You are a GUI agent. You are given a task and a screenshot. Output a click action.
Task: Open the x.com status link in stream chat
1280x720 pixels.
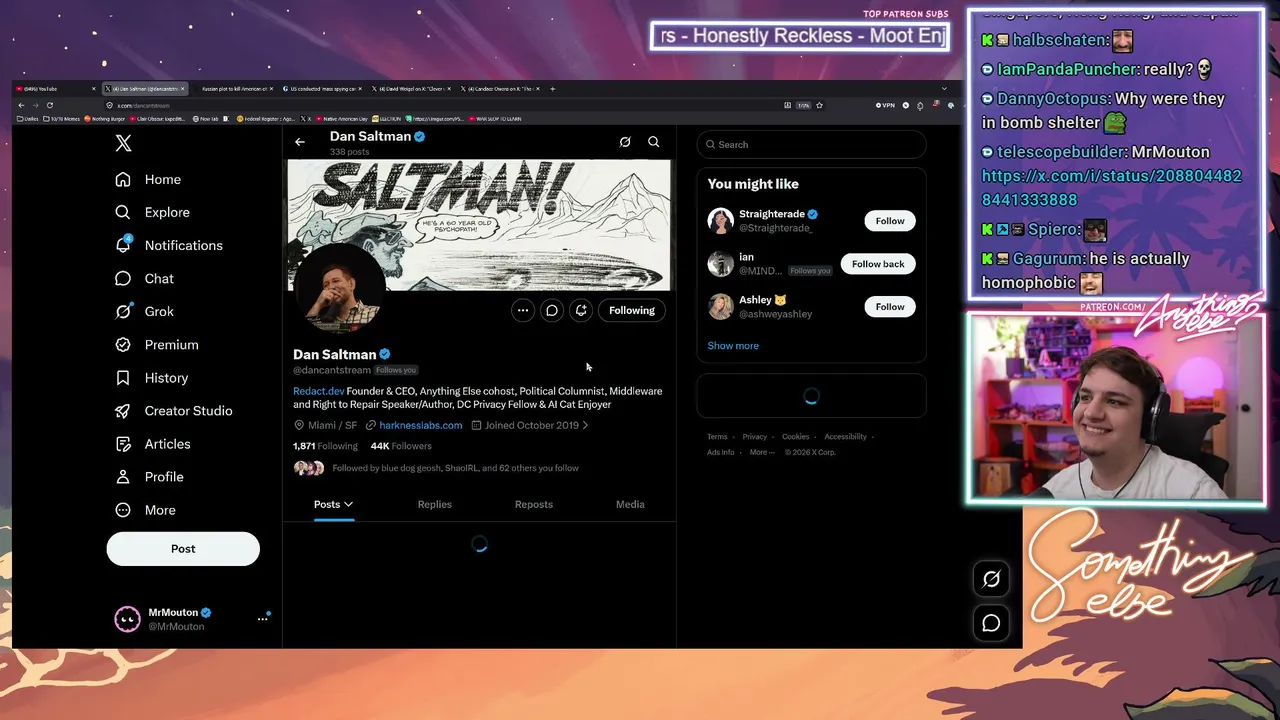click(x=1112, y=188)
